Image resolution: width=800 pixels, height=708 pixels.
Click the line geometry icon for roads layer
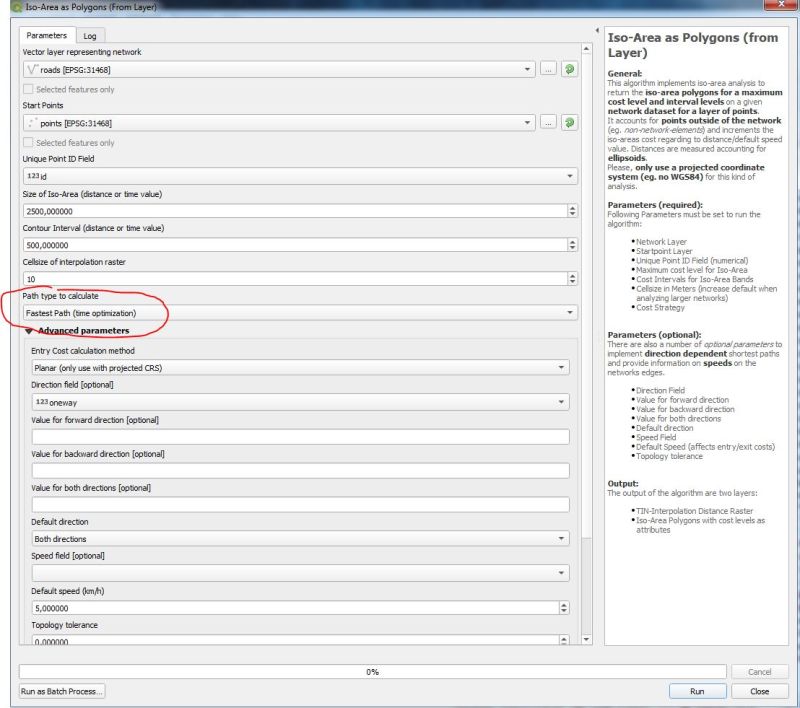point(33,68)
